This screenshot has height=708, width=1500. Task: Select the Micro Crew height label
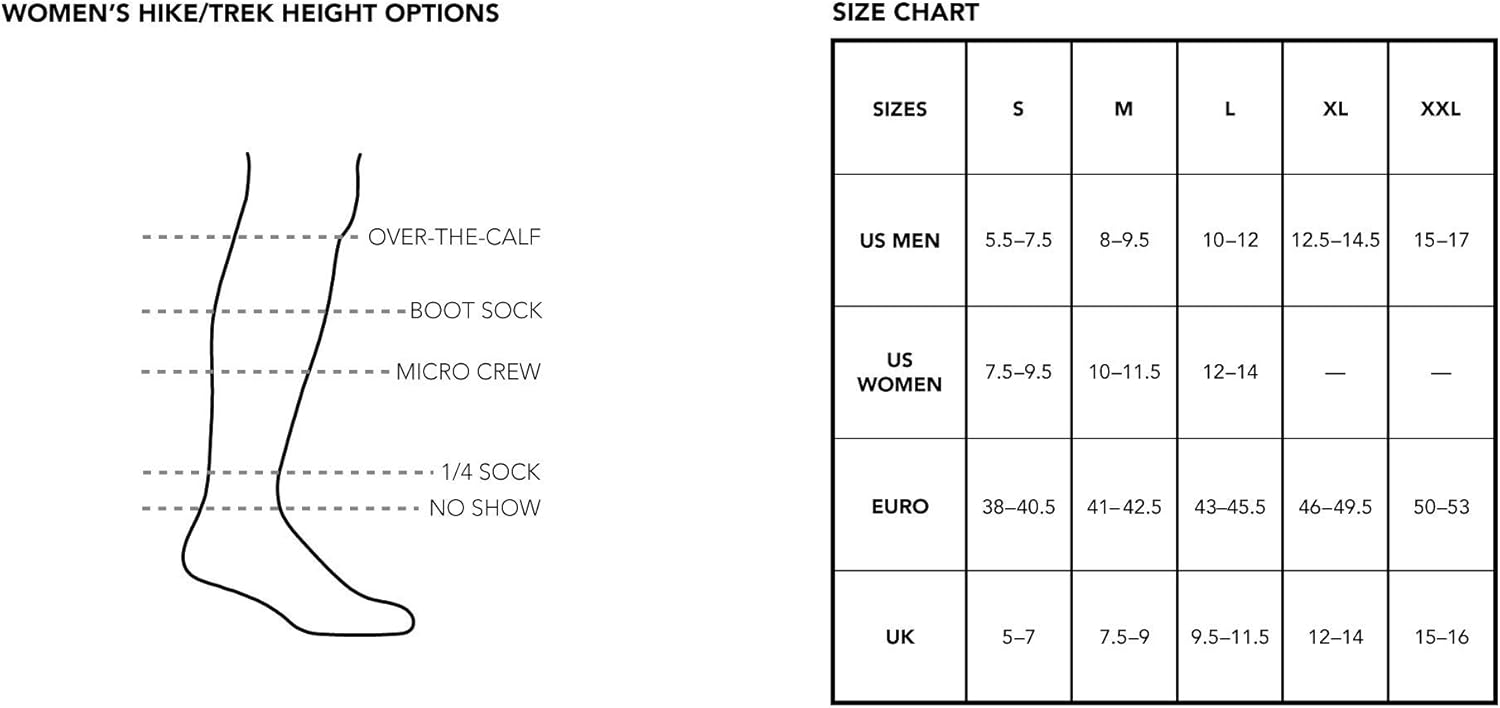point(468,372)
